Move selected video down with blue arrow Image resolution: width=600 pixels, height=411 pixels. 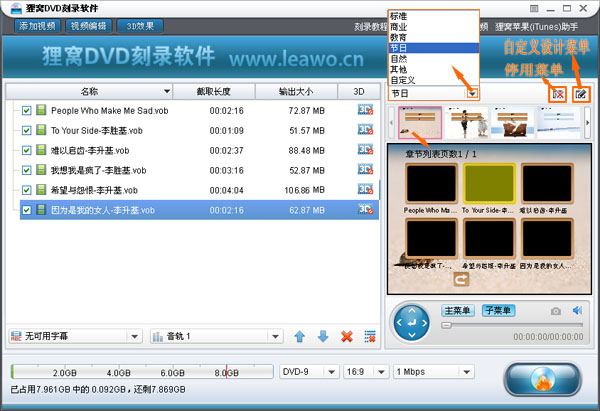(323, 336)
